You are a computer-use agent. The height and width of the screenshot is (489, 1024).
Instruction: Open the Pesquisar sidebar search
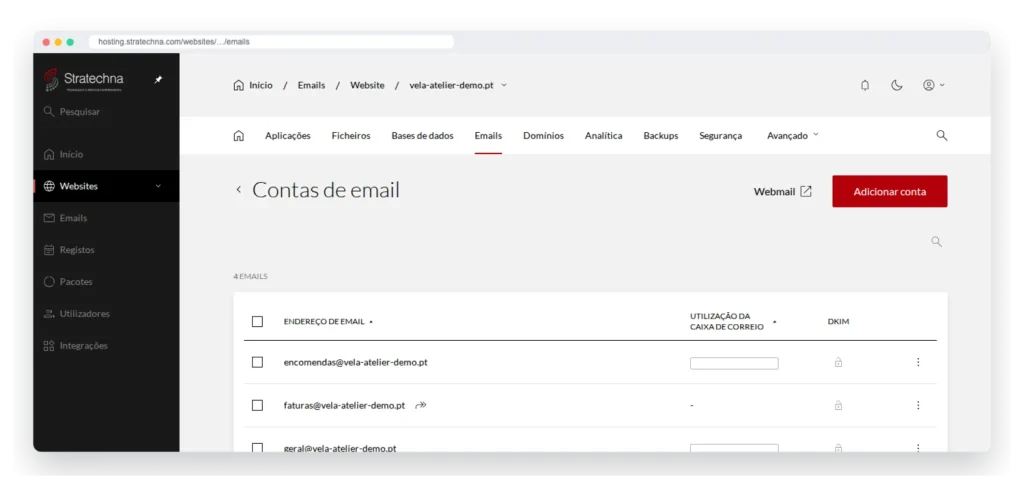pos(72,112)
